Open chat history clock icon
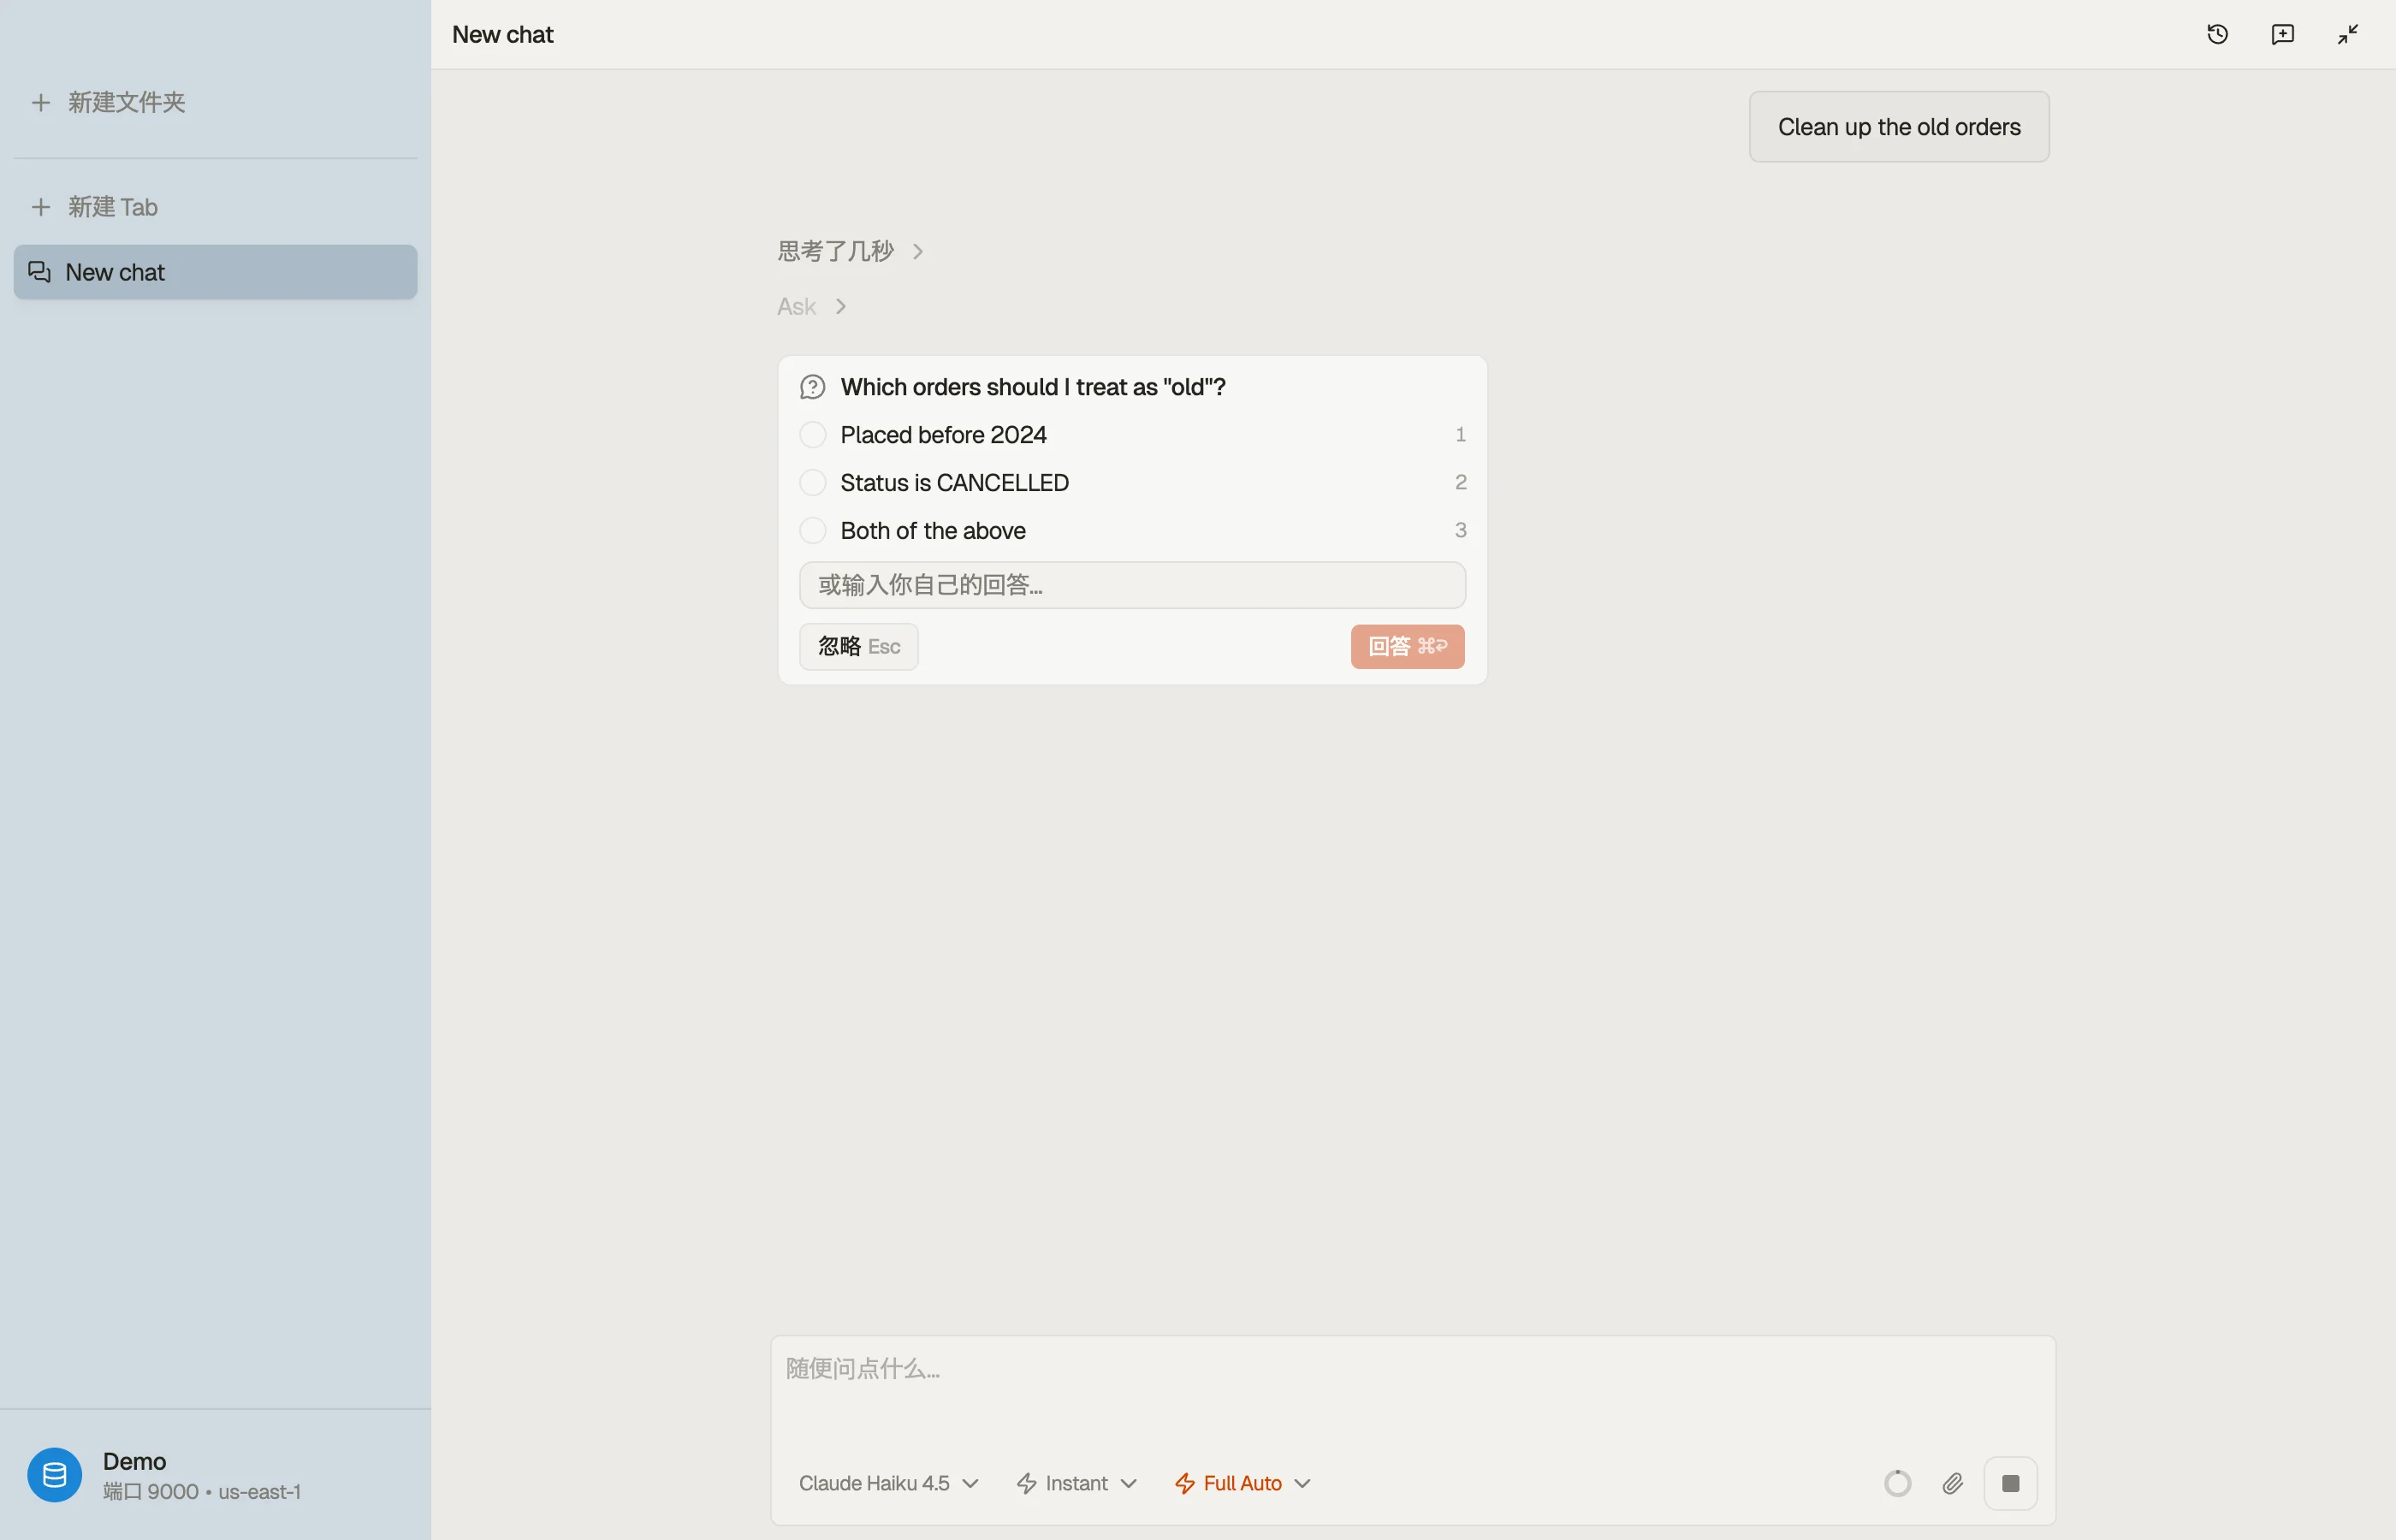The image size is (2396, 1540). tap(2217, 34)
